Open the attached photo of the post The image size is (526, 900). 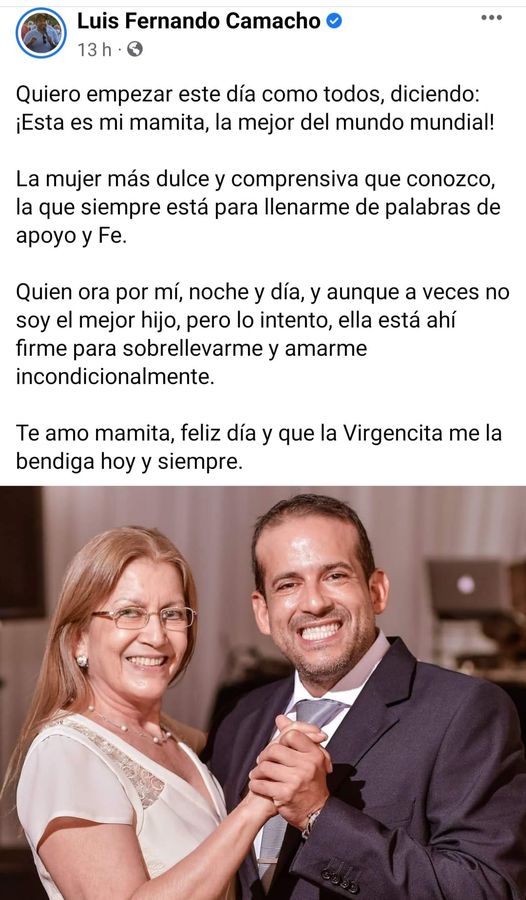pyautogui.click(x=263, y=693)
